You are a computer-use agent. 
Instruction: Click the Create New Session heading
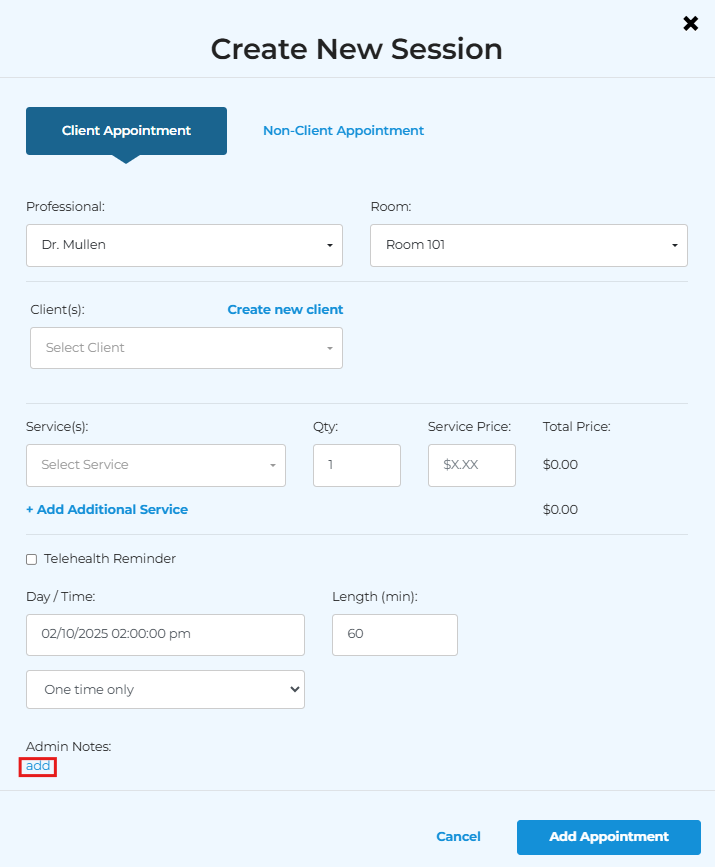pyautogui.click(x=357, y=49)
